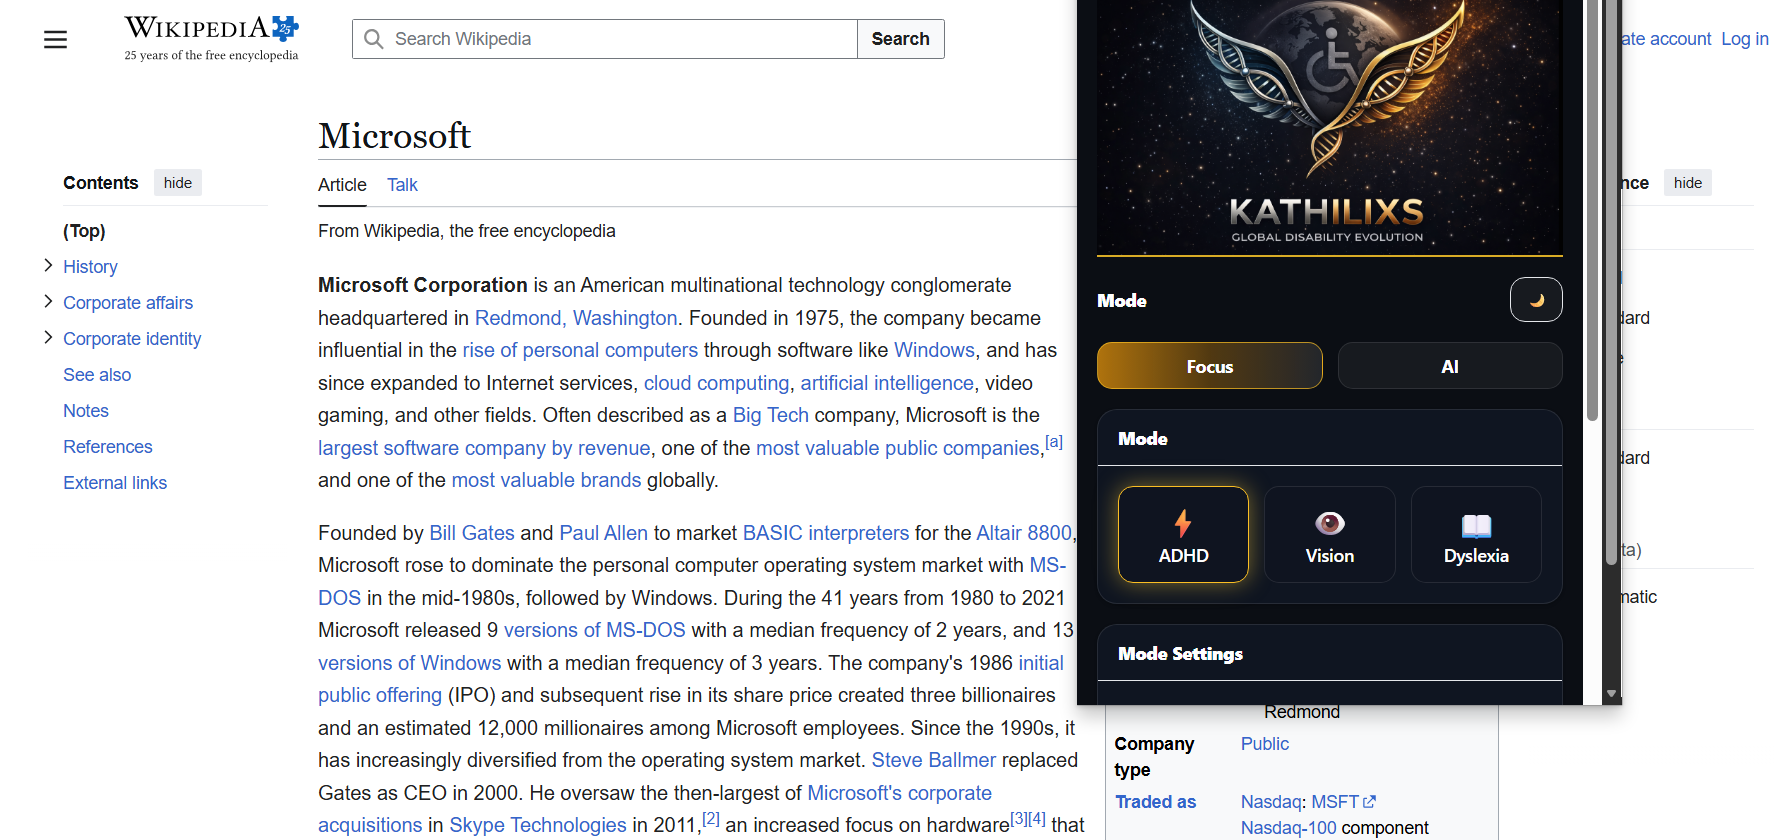
Task: Select the Vision mode
Action: (1329, 534)
